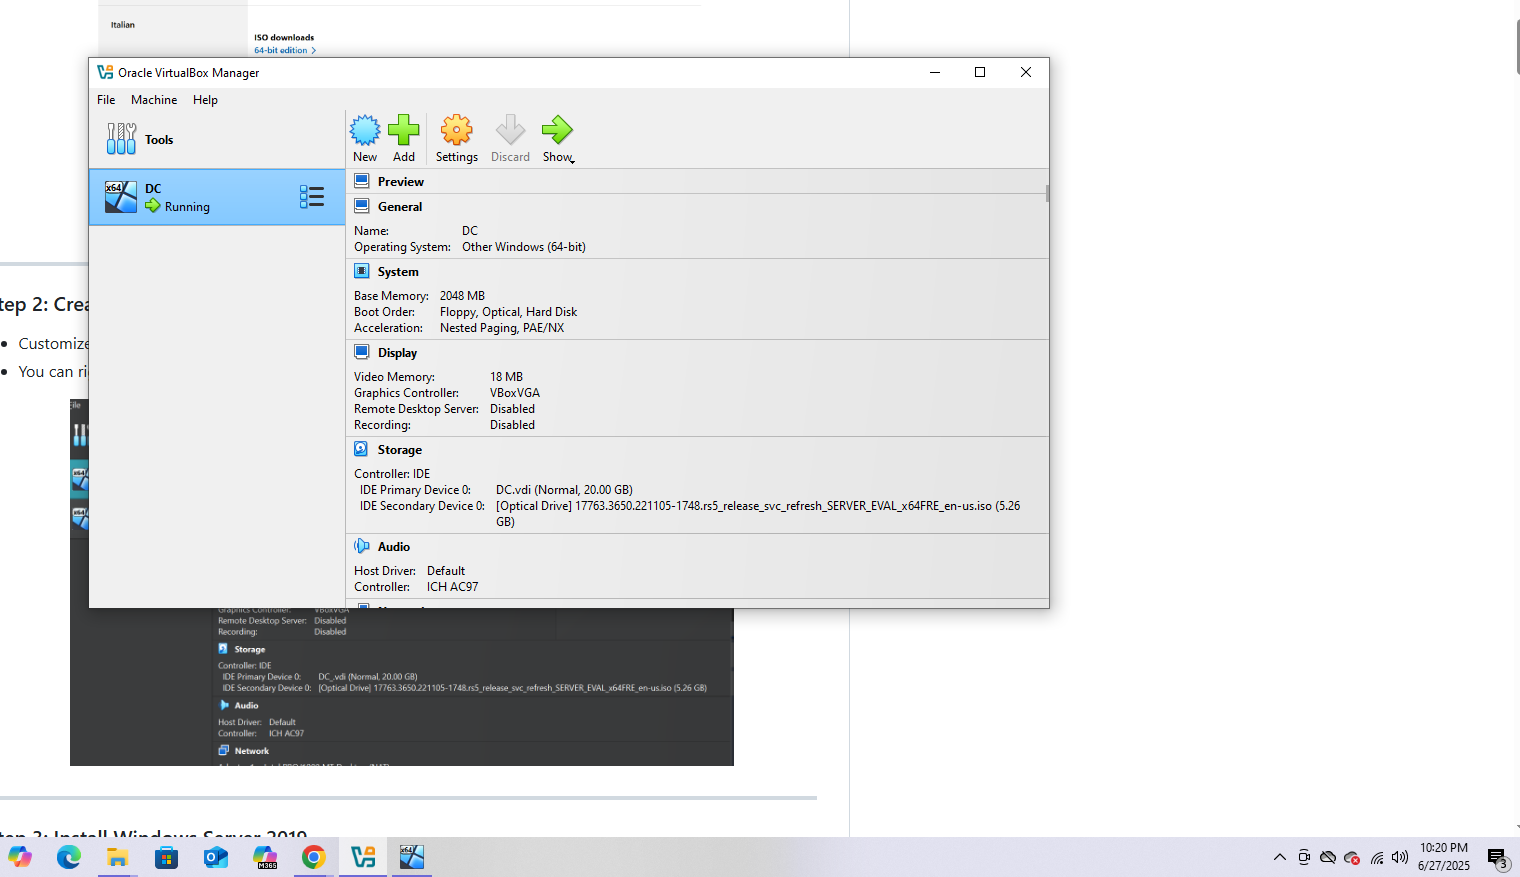
Task: Open Microsoft Store from the taskbar
Action: 166,857
